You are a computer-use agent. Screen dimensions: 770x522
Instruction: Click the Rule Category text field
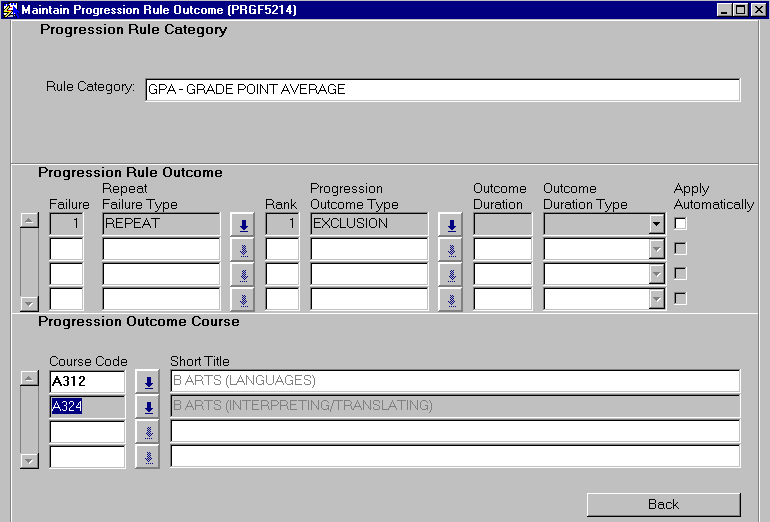click(442, 90)
